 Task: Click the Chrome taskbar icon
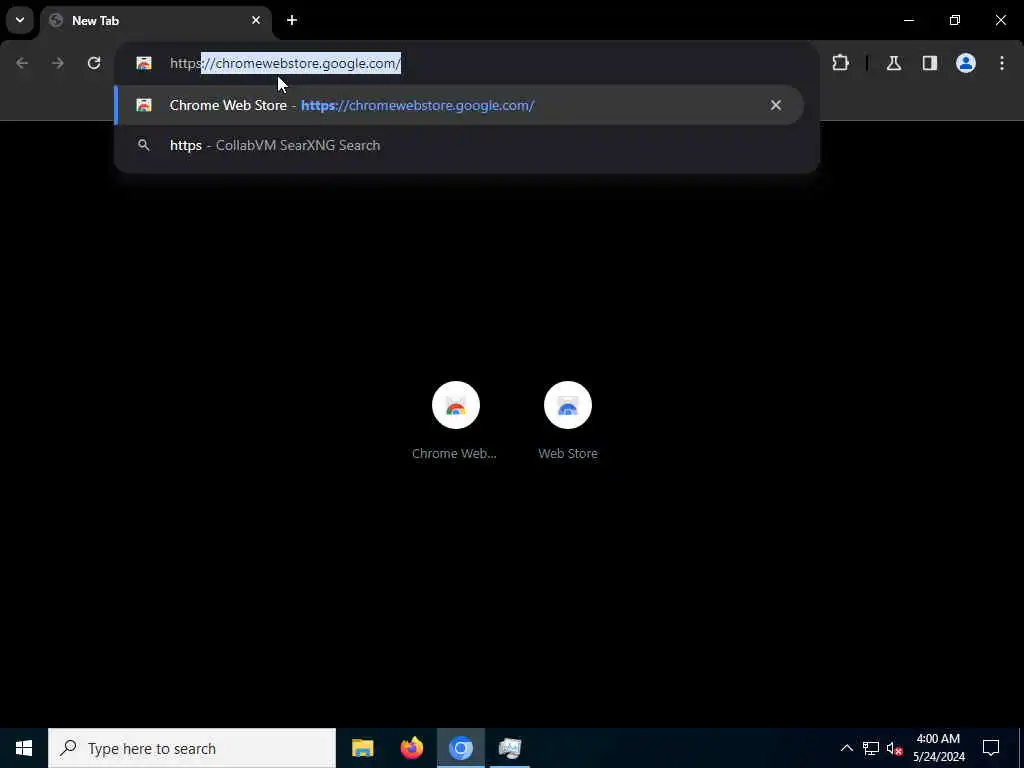[x=461, y=748]
